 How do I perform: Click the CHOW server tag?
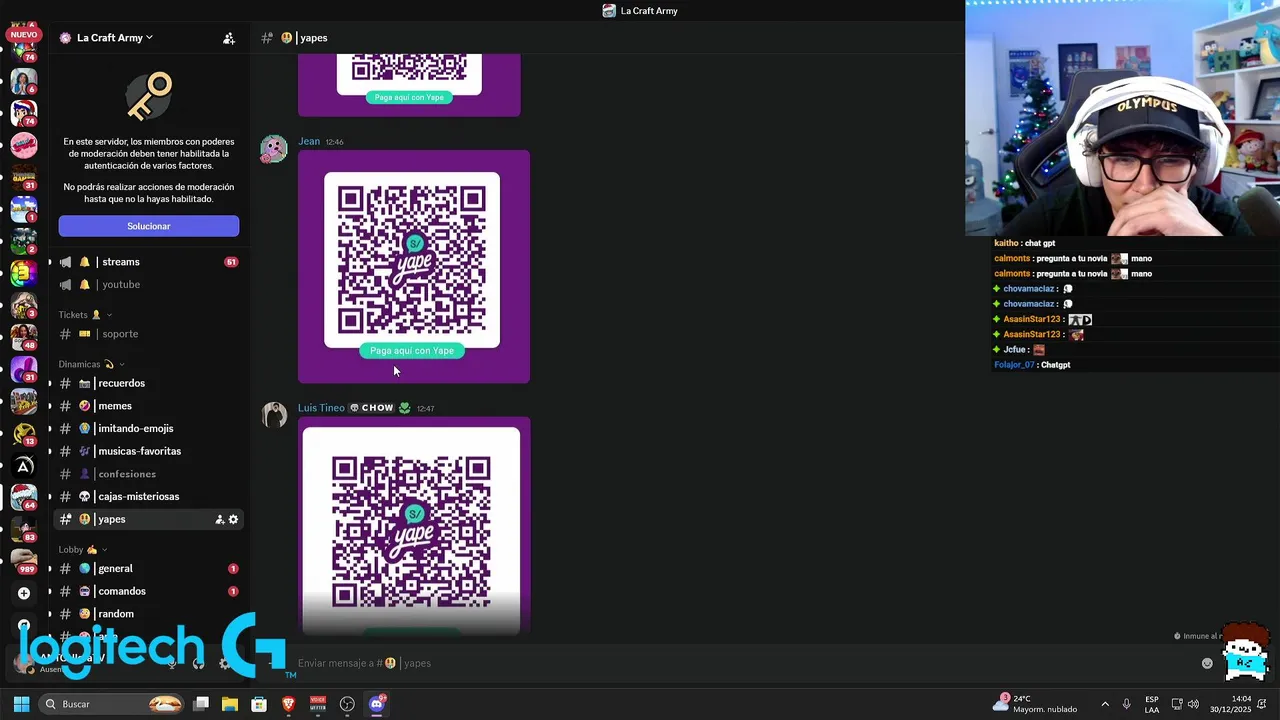tap(372, 408)
